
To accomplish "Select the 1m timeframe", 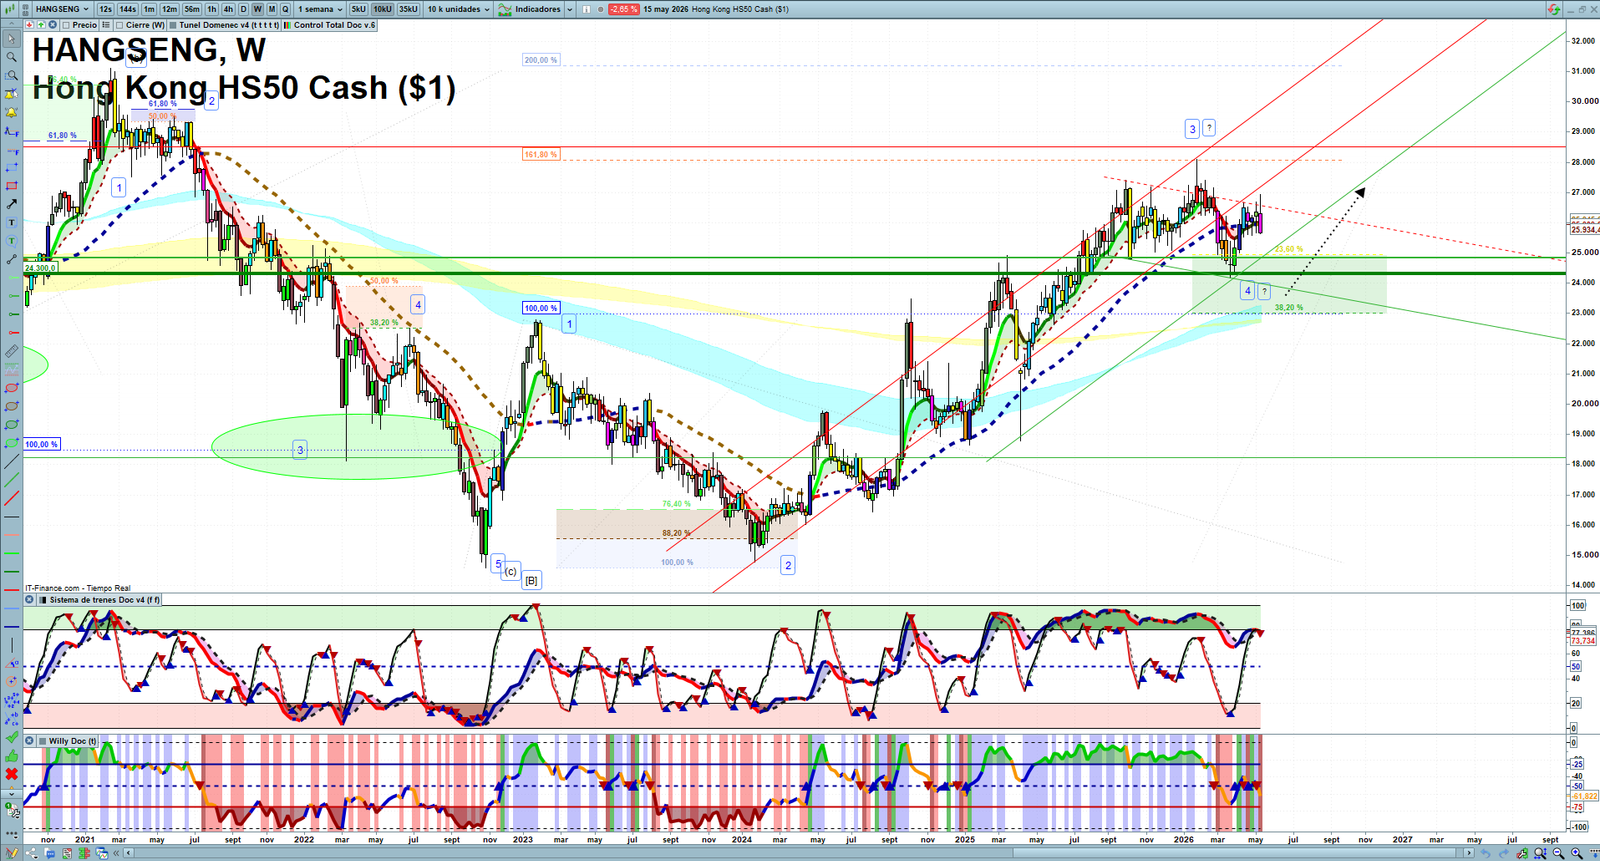I will pyautogui.click(x=149, y=9).
